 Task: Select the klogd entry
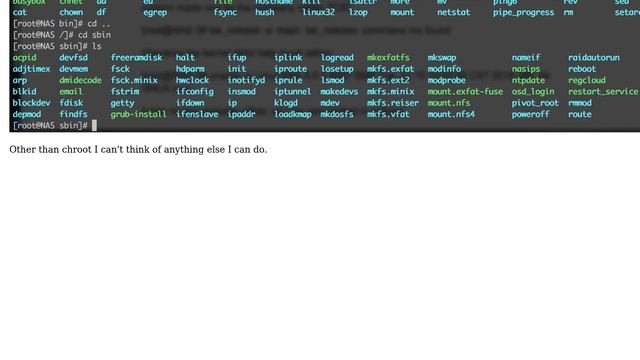coord(286,103)
